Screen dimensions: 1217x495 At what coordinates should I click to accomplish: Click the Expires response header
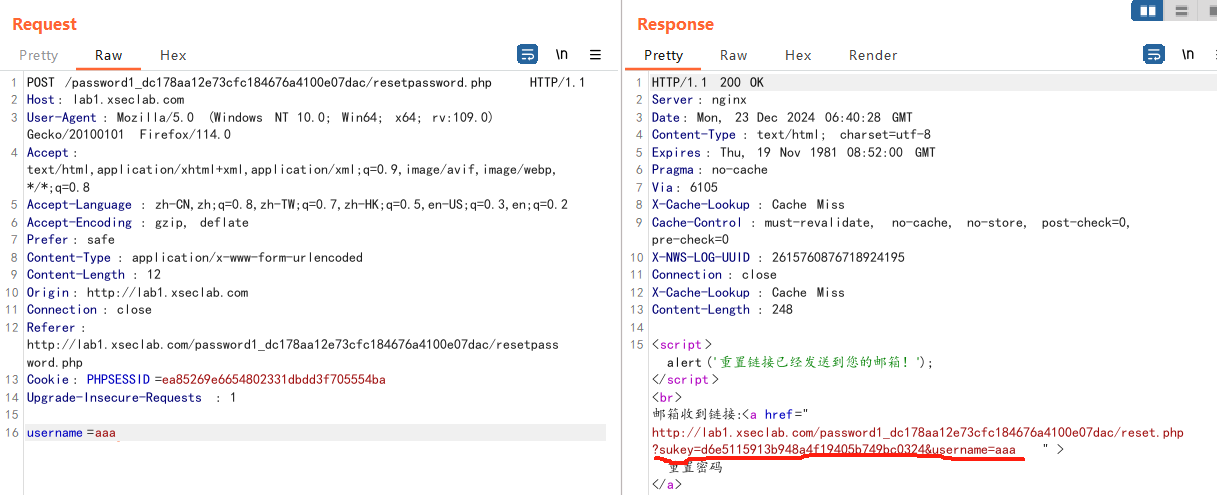(x=793, y=152)
